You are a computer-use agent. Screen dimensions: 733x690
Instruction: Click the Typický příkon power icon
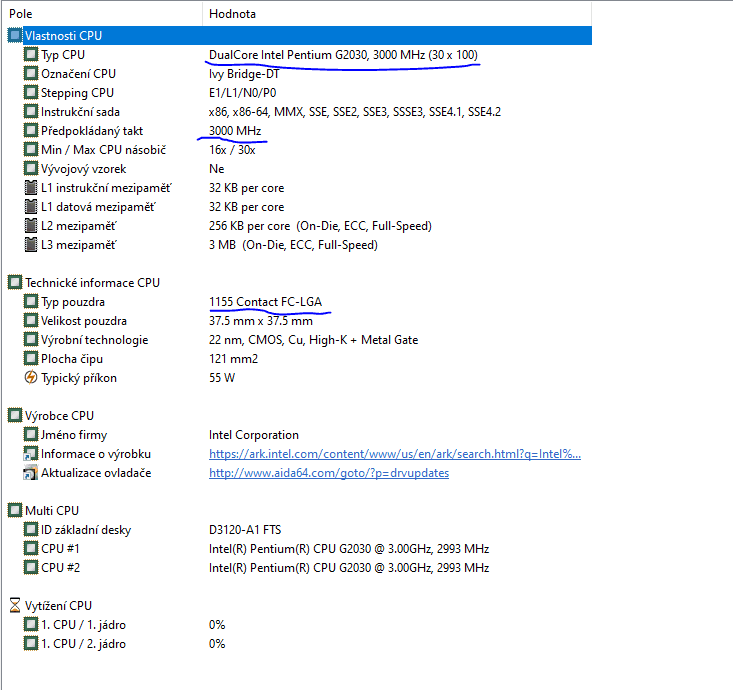pos(31,377)
